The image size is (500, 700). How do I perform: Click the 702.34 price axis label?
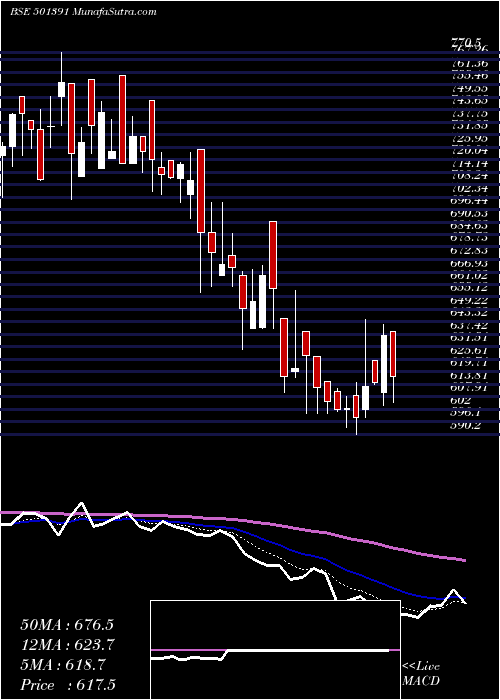click(470, 188)
